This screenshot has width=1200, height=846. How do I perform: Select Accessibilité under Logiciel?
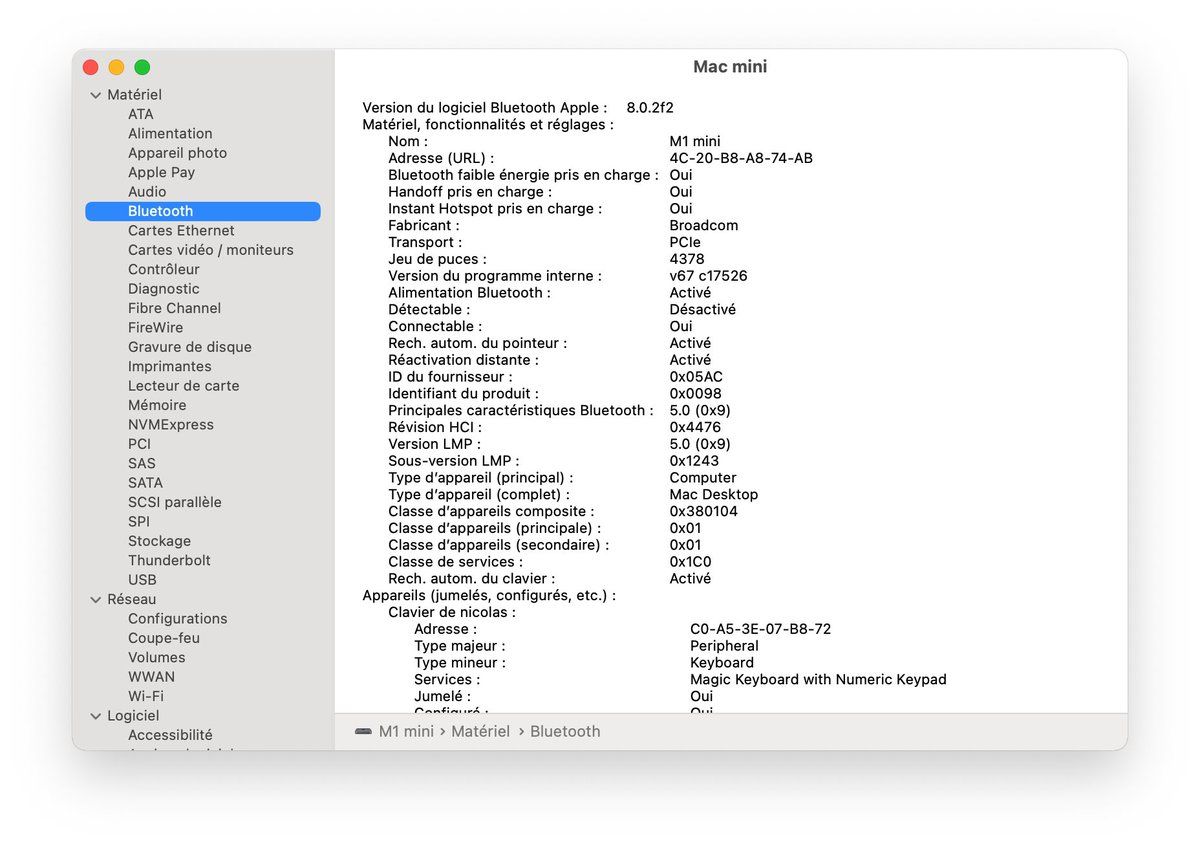[x=170, y=735]
